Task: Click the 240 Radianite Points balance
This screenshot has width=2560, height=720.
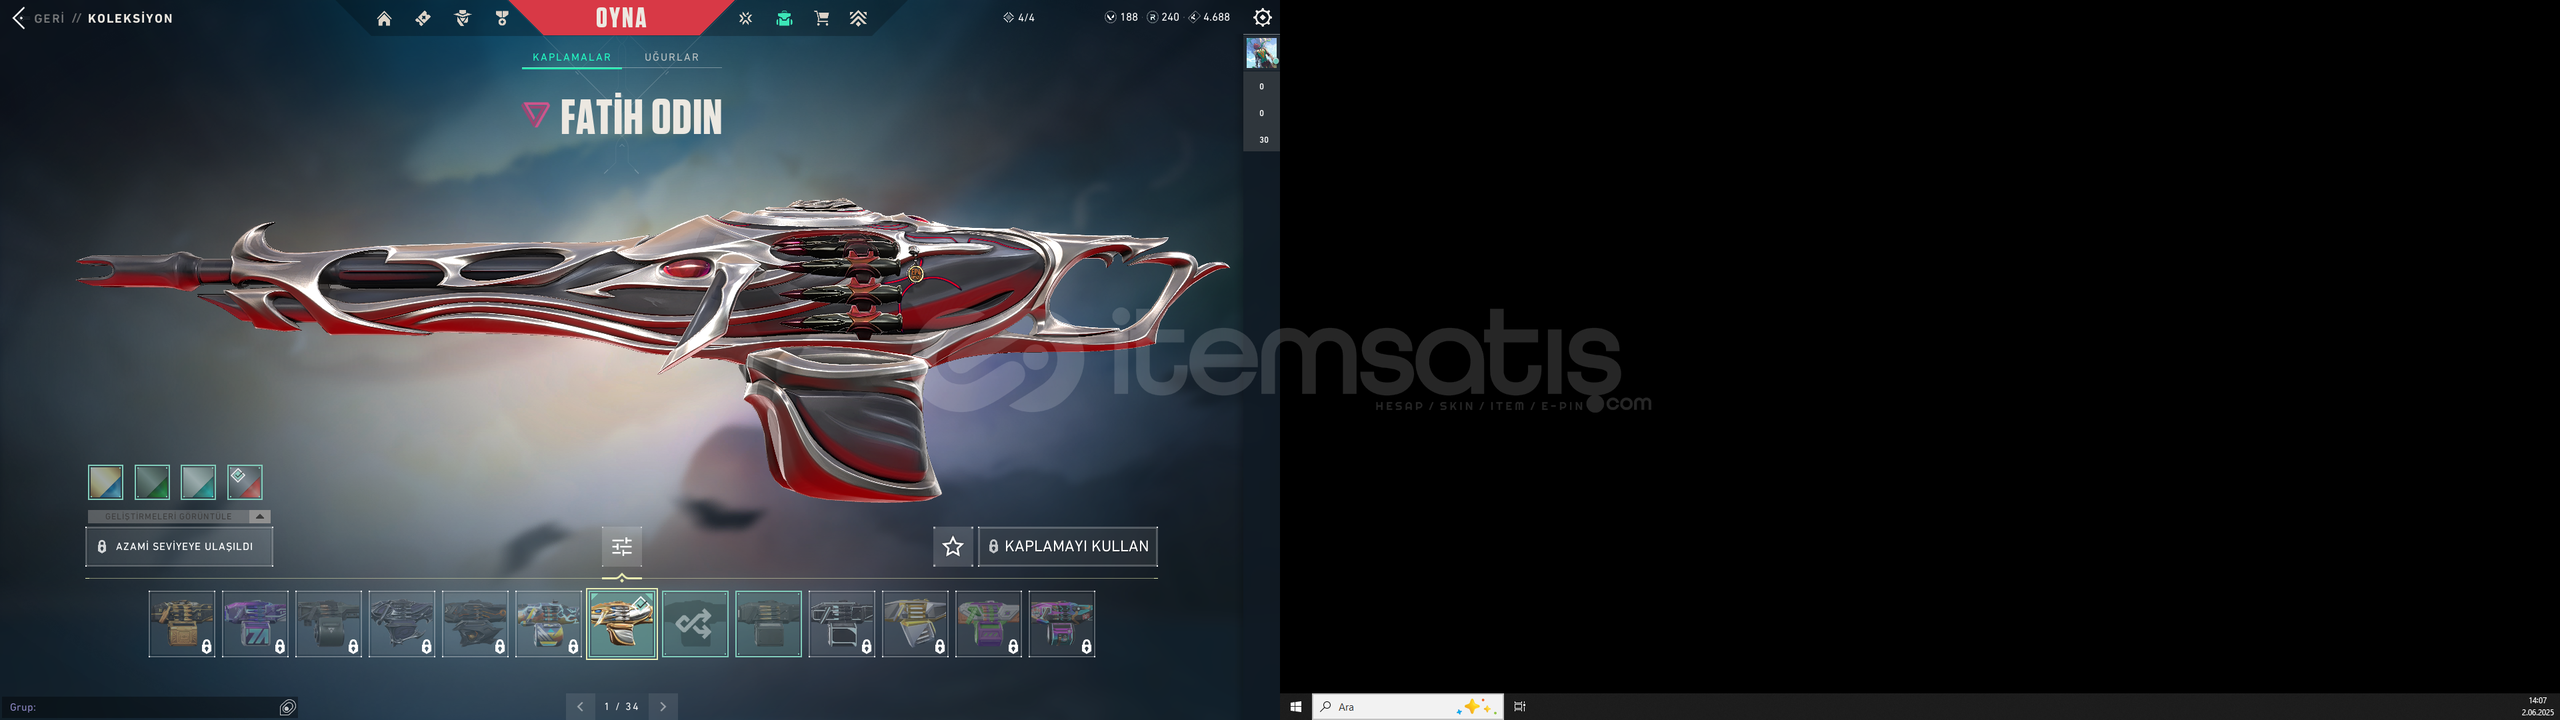Action: [x=1163, y=17]
